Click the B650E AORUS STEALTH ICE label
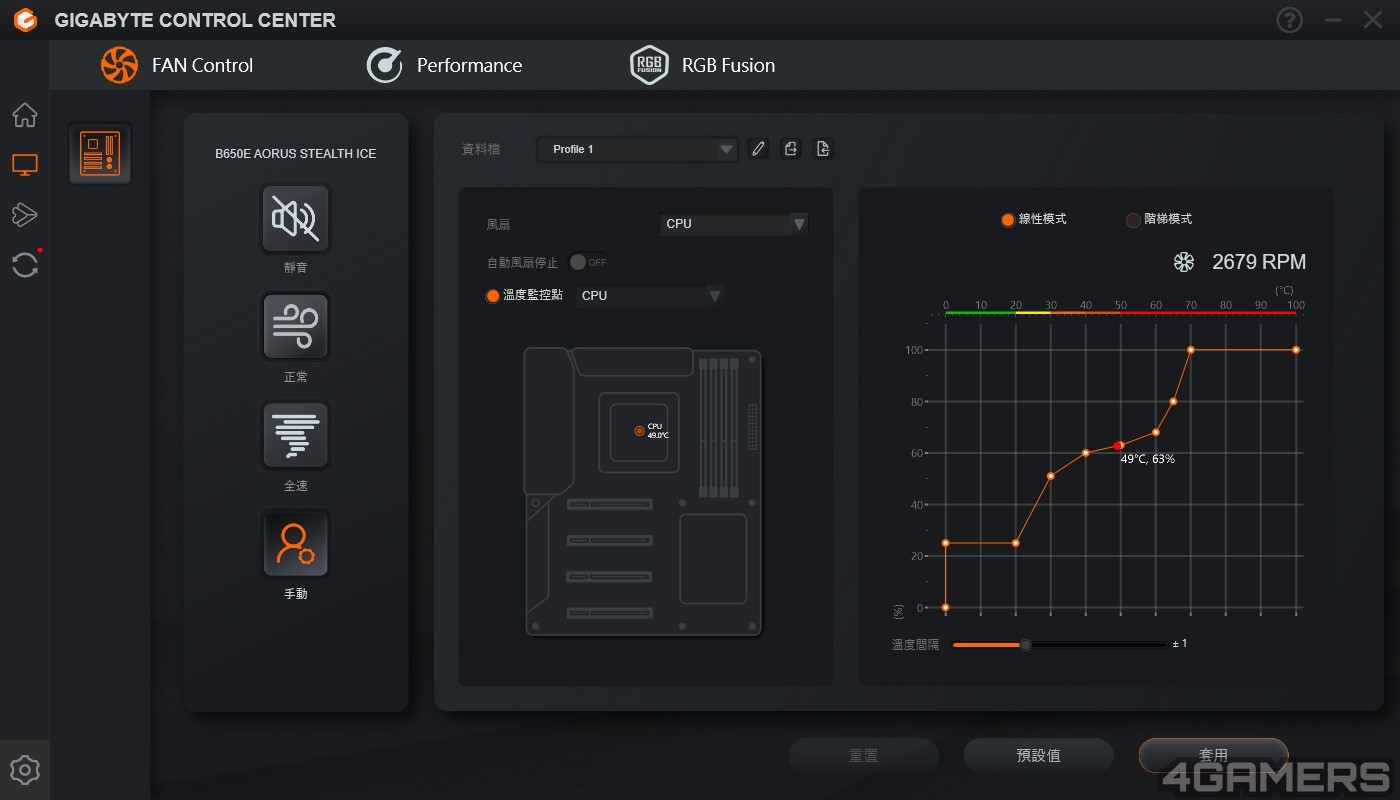 pos(296,154)
